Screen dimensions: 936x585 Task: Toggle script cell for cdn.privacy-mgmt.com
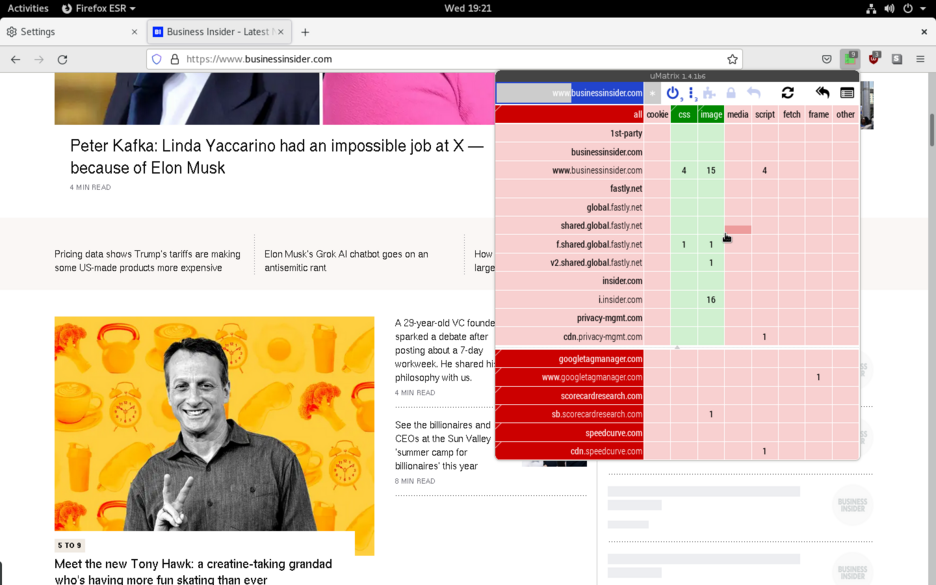(765, 337)
